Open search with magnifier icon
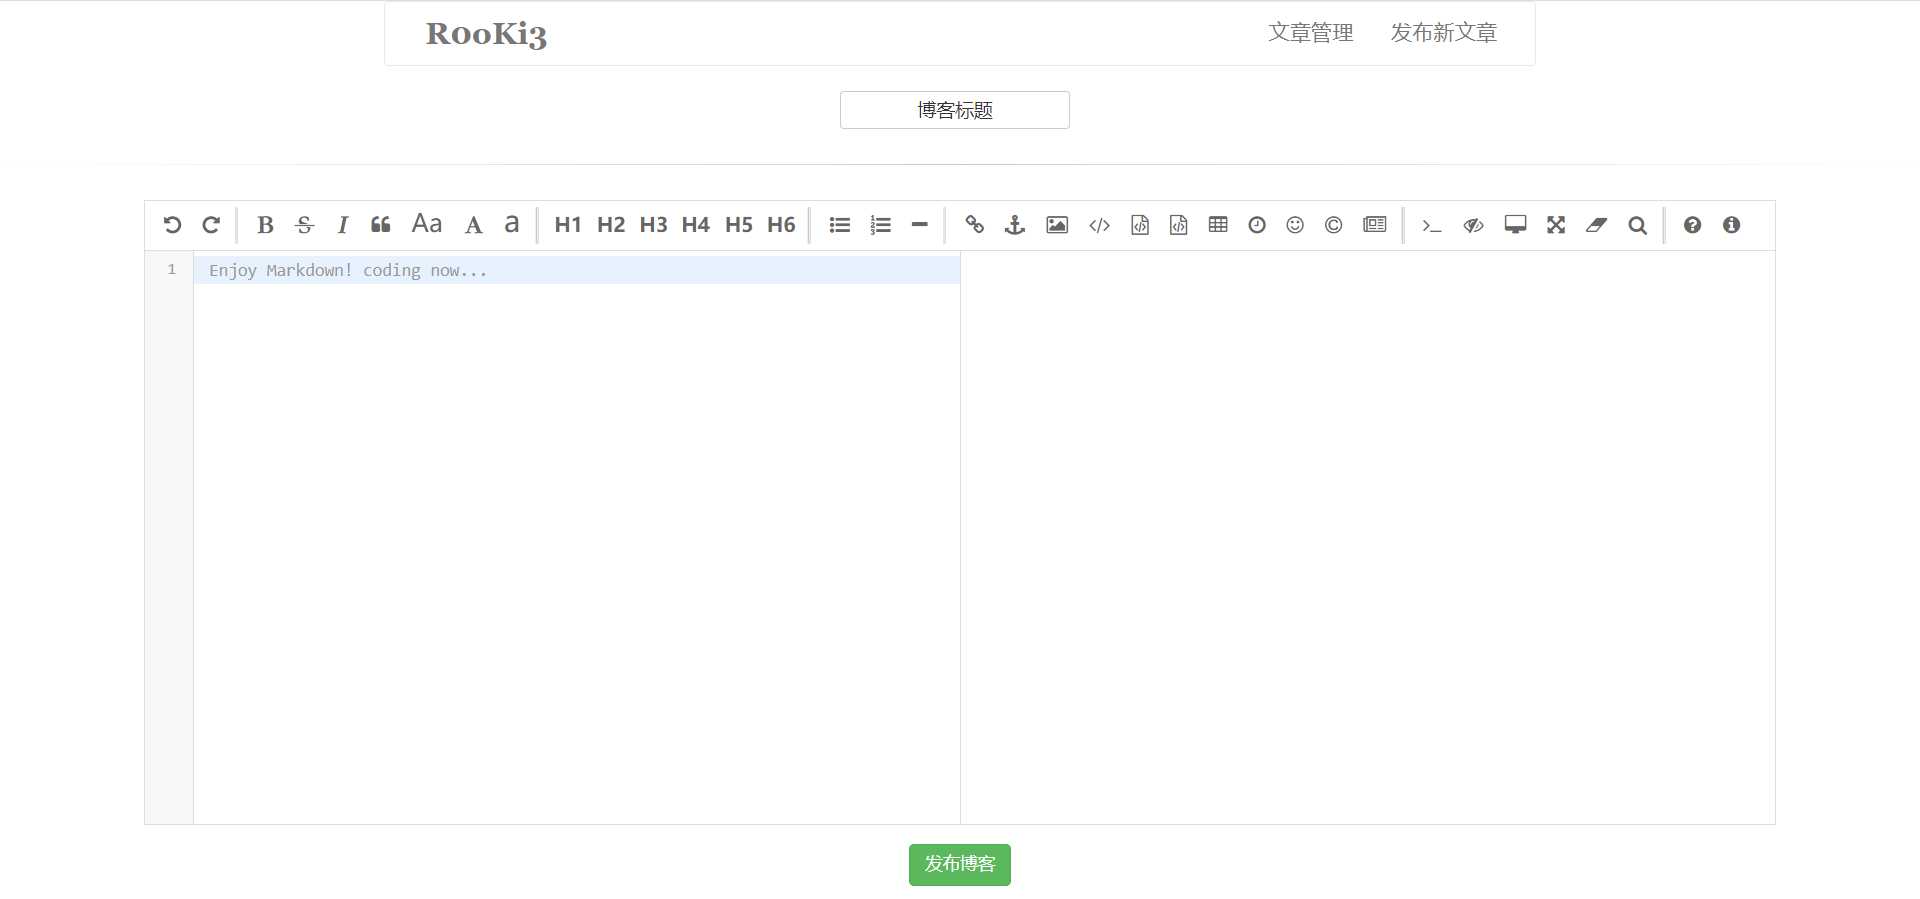Image resolution: width=1920 pixels, height=899 pixels. [1637, 225]
